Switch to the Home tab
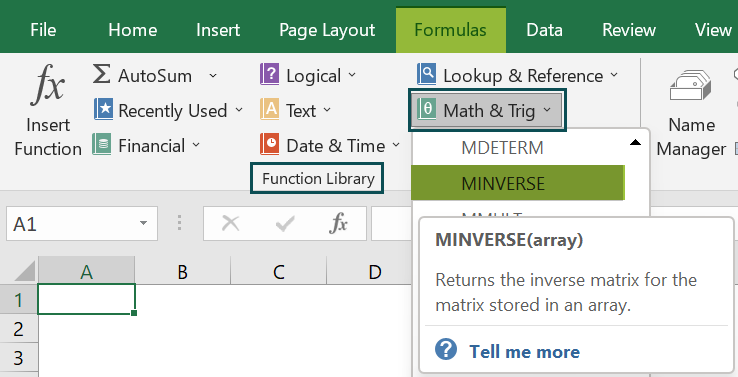This screenshot has height=377, width=738. pos(133,30)
